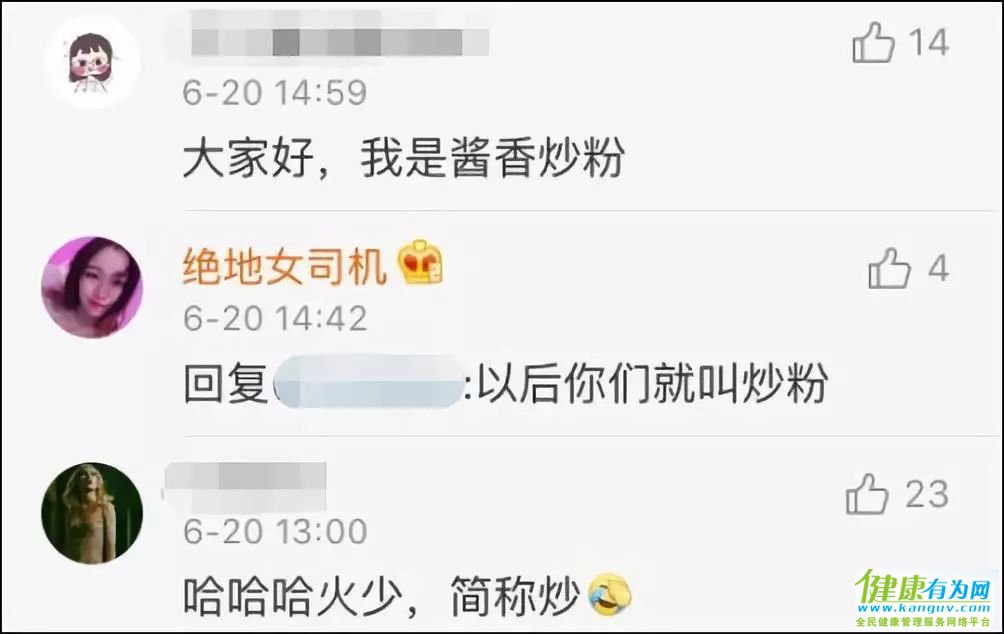Click the laughing-crying emoji in last comment

tap(608, 595)
